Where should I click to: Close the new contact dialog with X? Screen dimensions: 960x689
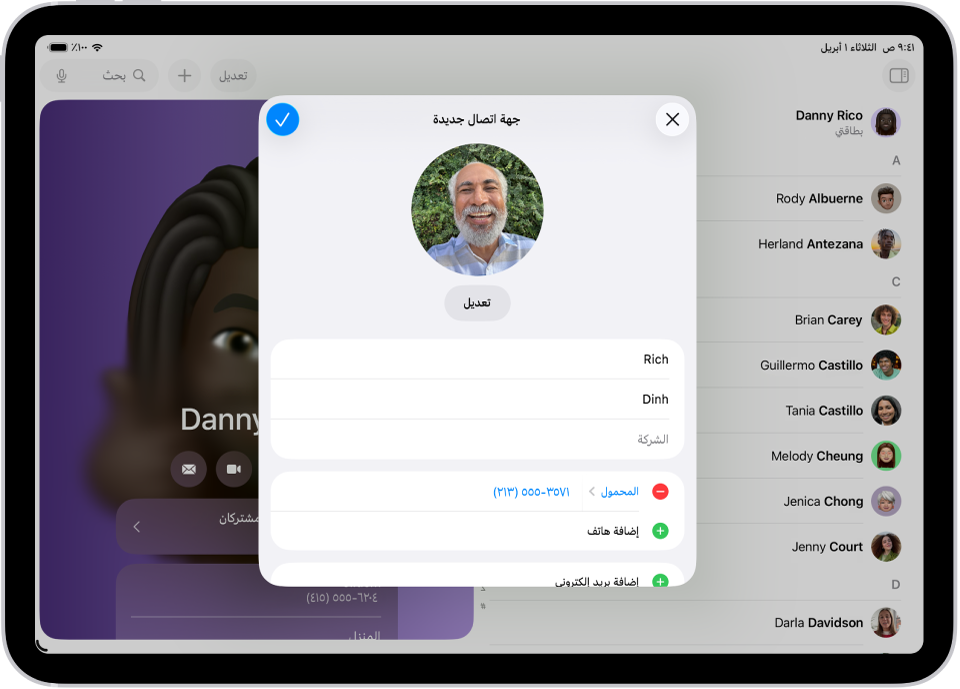pos(672,119)
